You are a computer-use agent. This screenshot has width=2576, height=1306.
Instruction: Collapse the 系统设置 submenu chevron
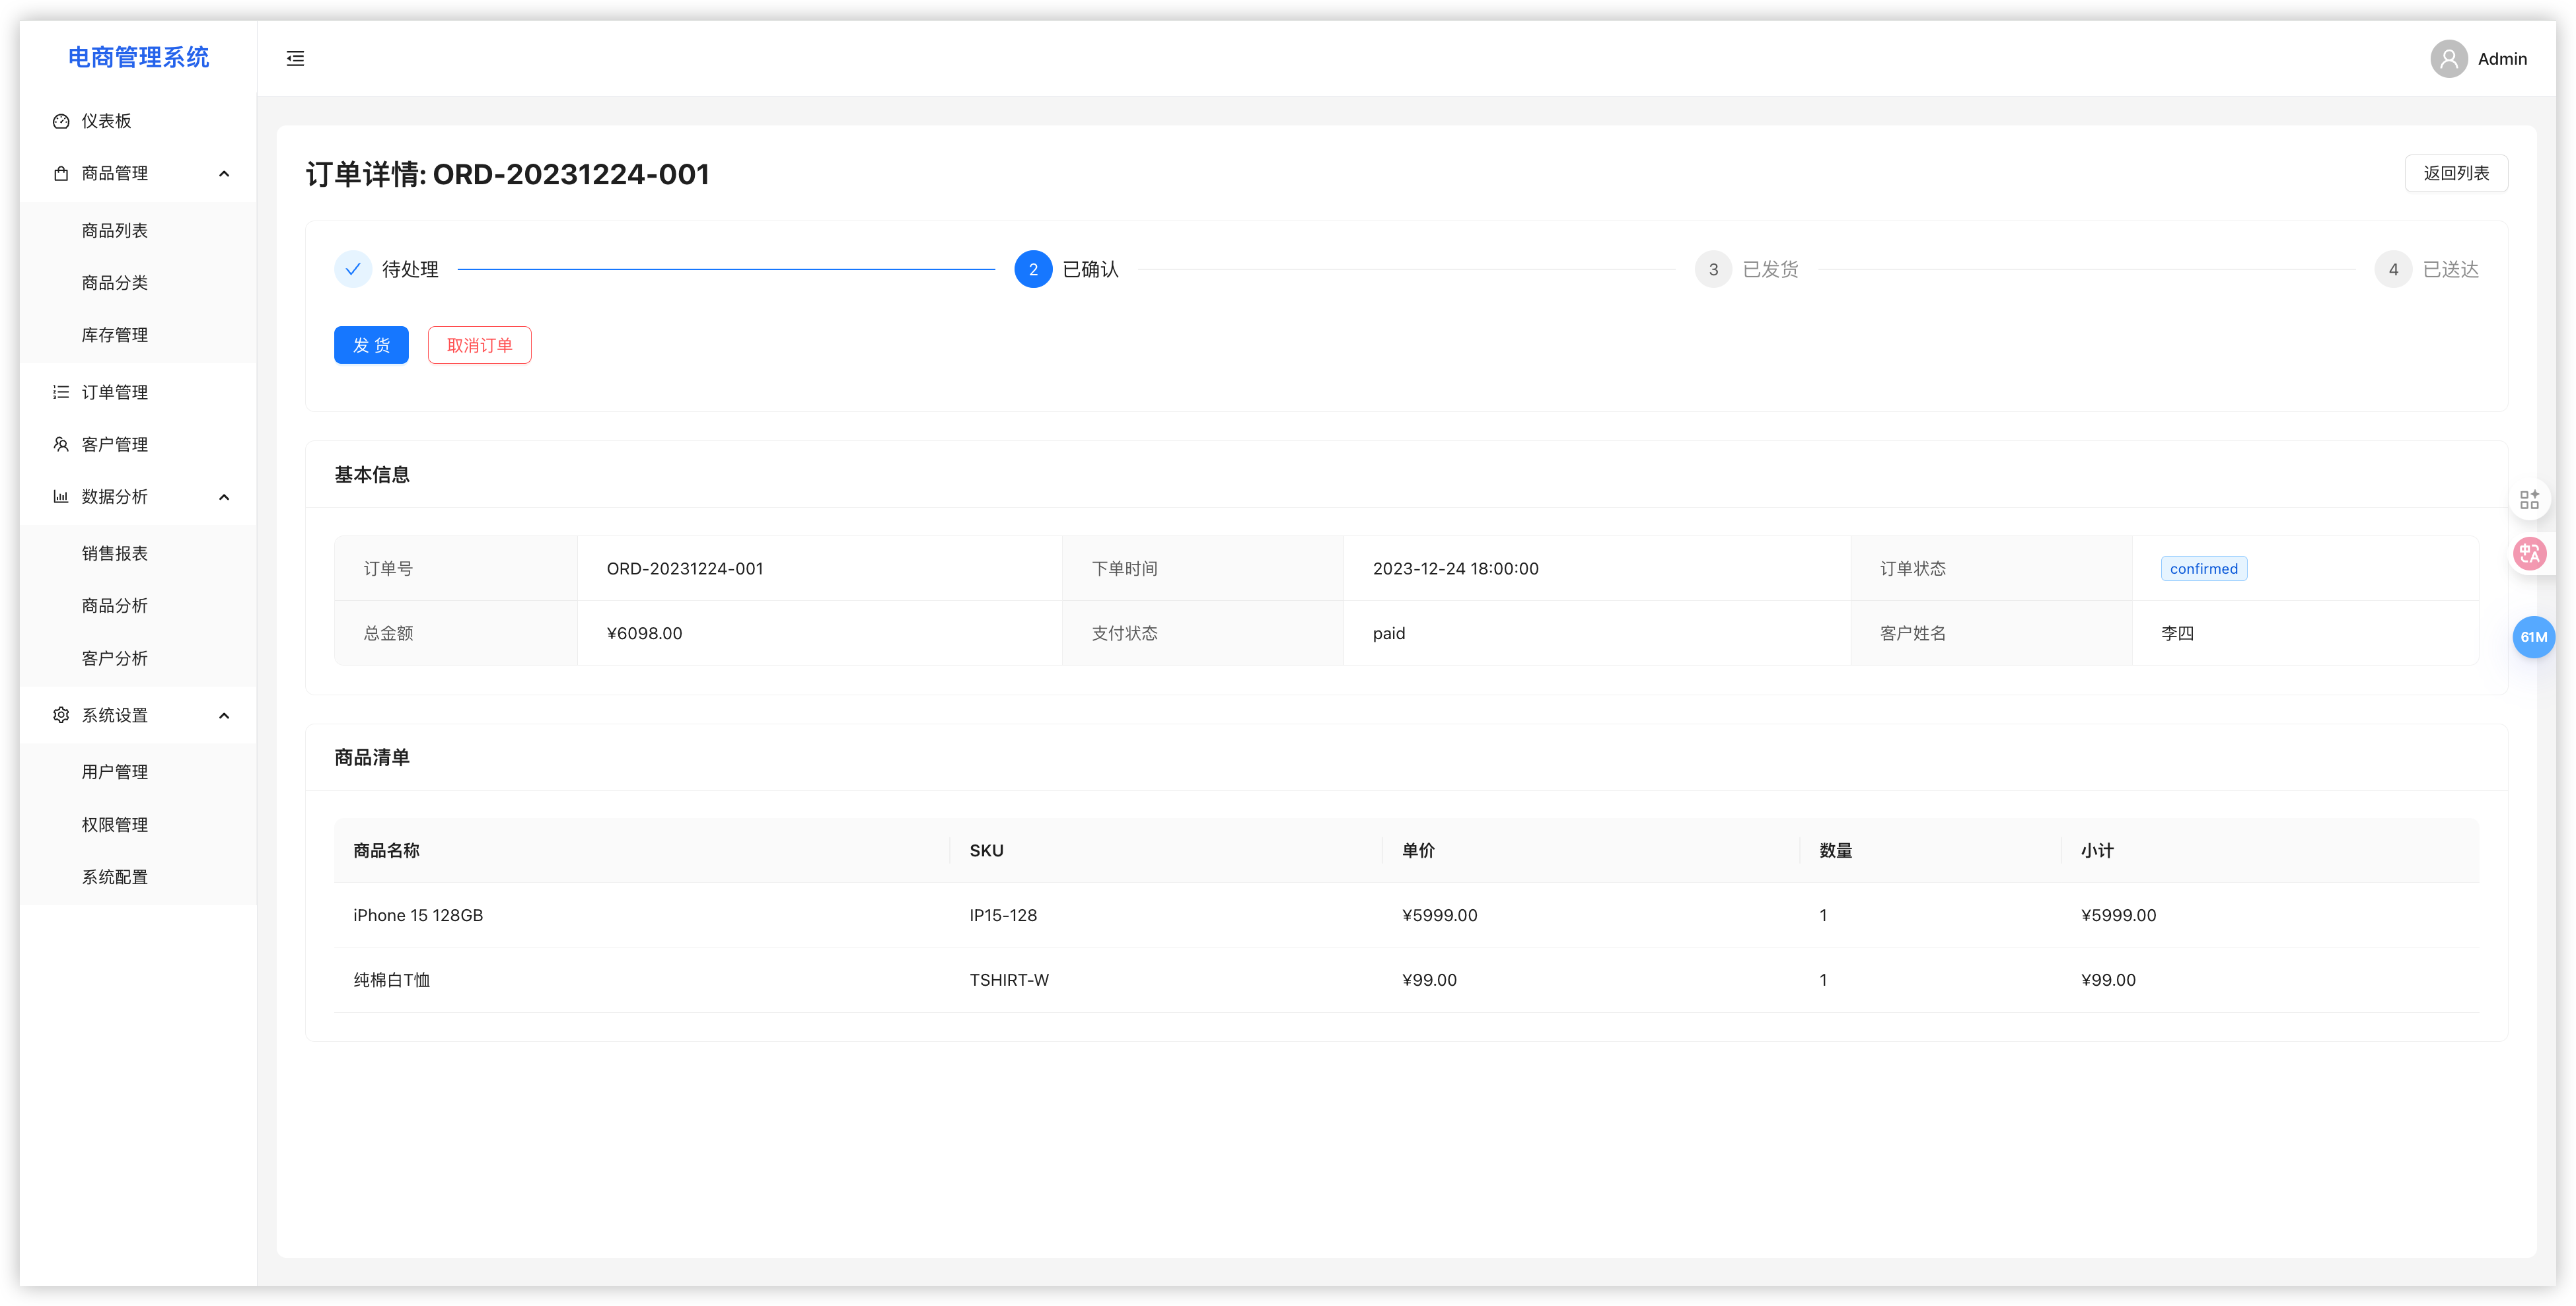[224, 716]
